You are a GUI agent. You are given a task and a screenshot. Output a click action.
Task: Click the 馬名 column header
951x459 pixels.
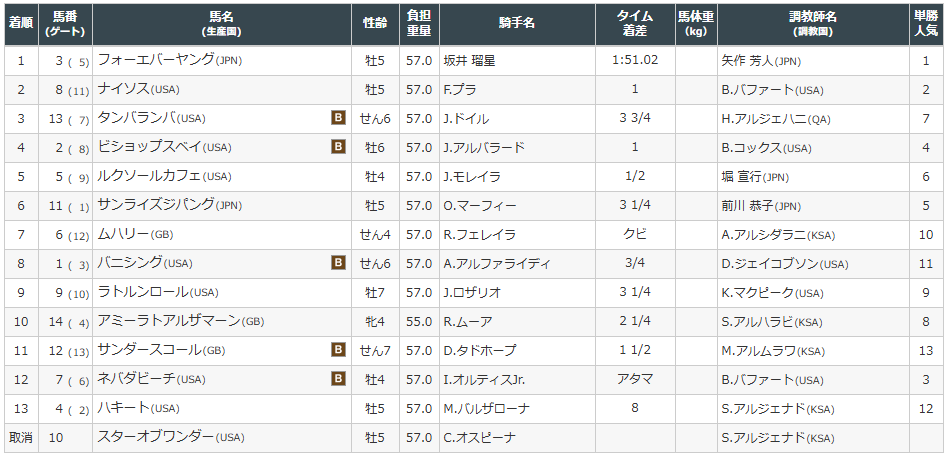[221, 24]
